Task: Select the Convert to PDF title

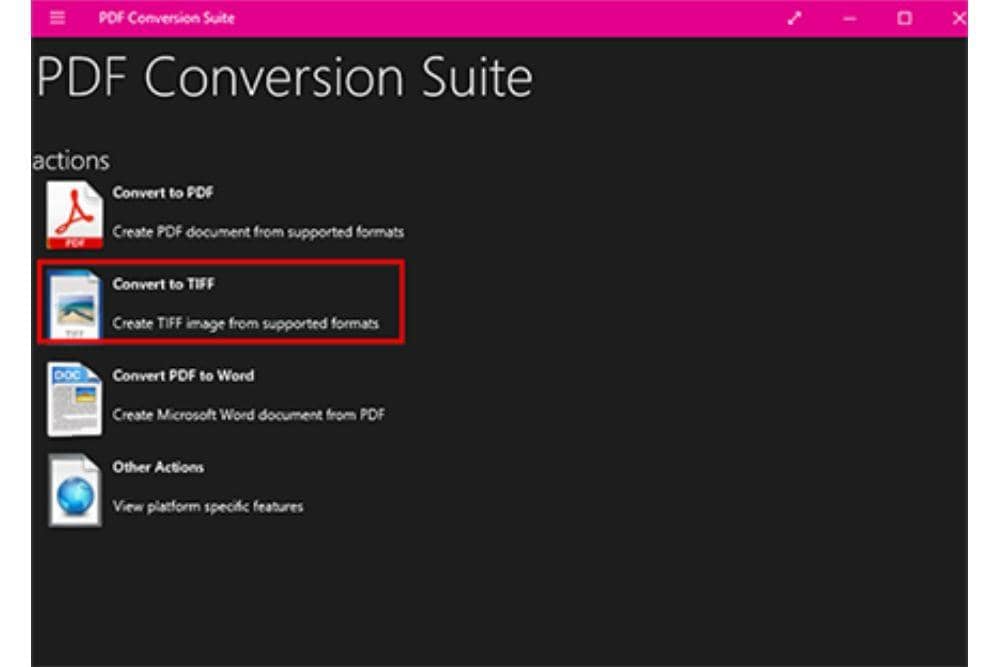Action: [163, 193]
